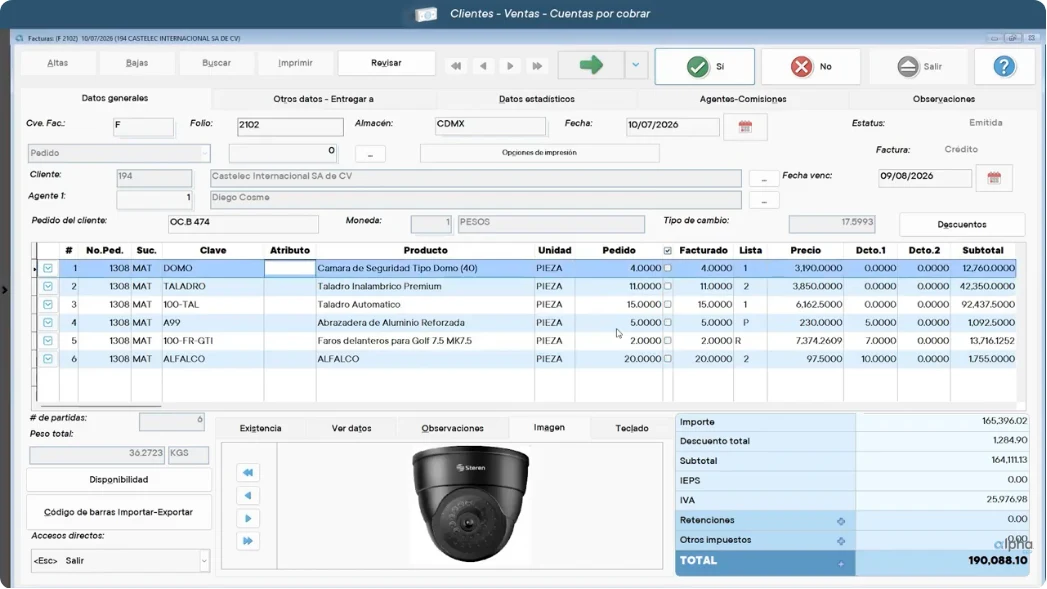
Task: Show first image with double-left arrow
Action: (x=248, y=472)
